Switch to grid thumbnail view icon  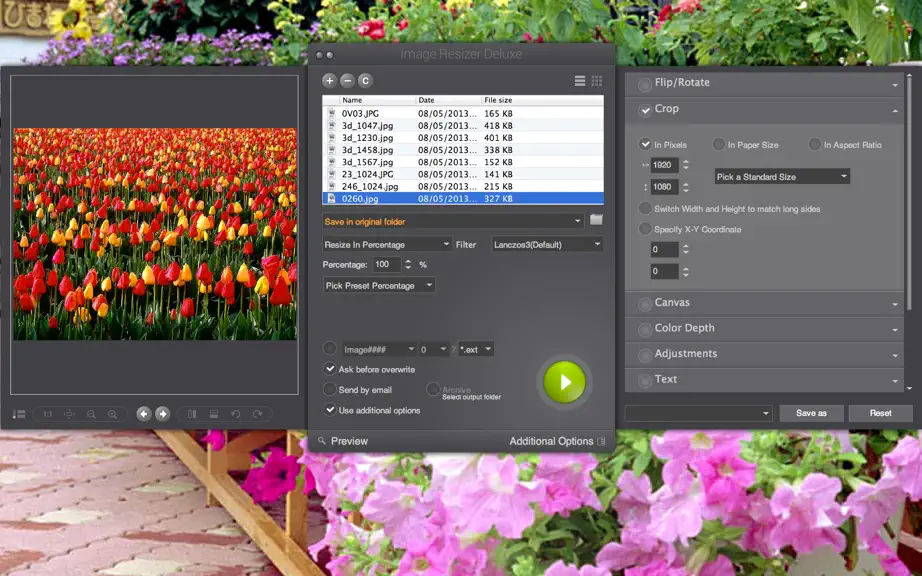tap(597, 81)
